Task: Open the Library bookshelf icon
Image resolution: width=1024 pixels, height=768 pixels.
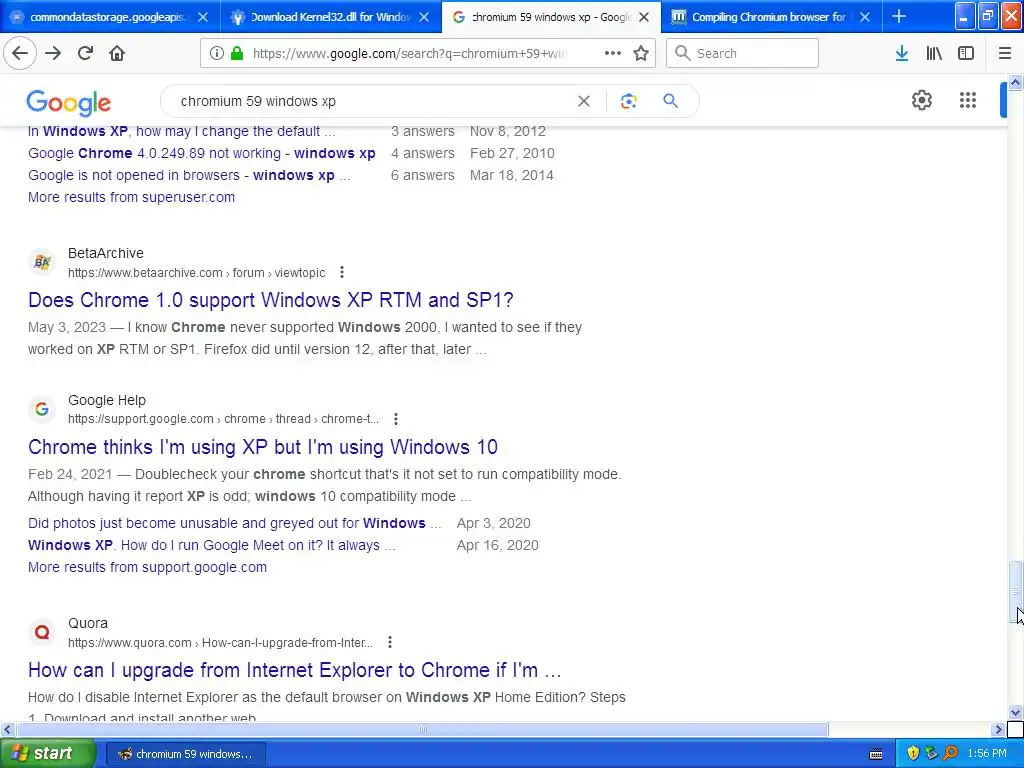Action: point(934,53)
